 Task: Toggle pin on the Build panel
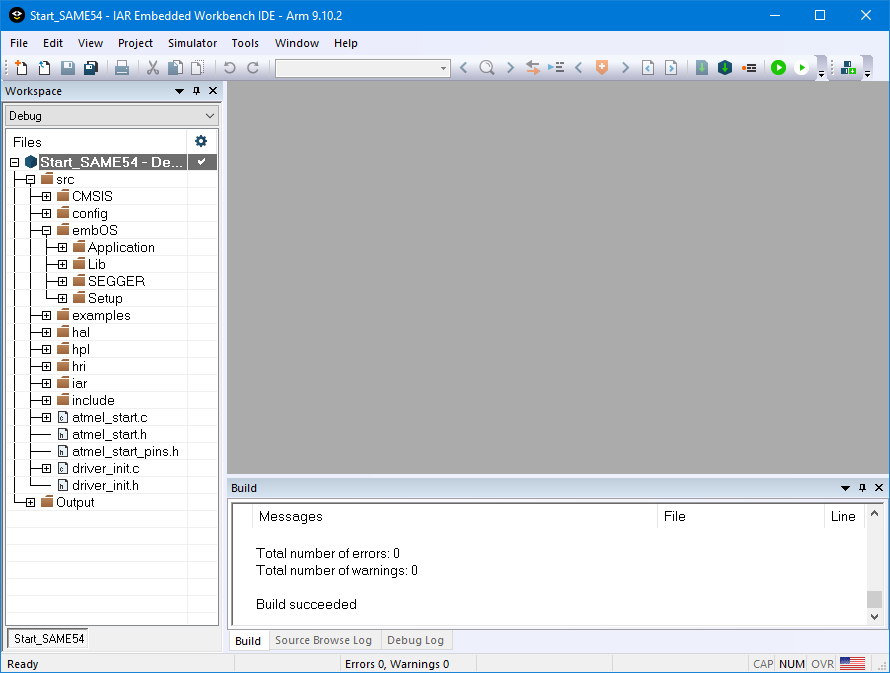click(862, 488)
